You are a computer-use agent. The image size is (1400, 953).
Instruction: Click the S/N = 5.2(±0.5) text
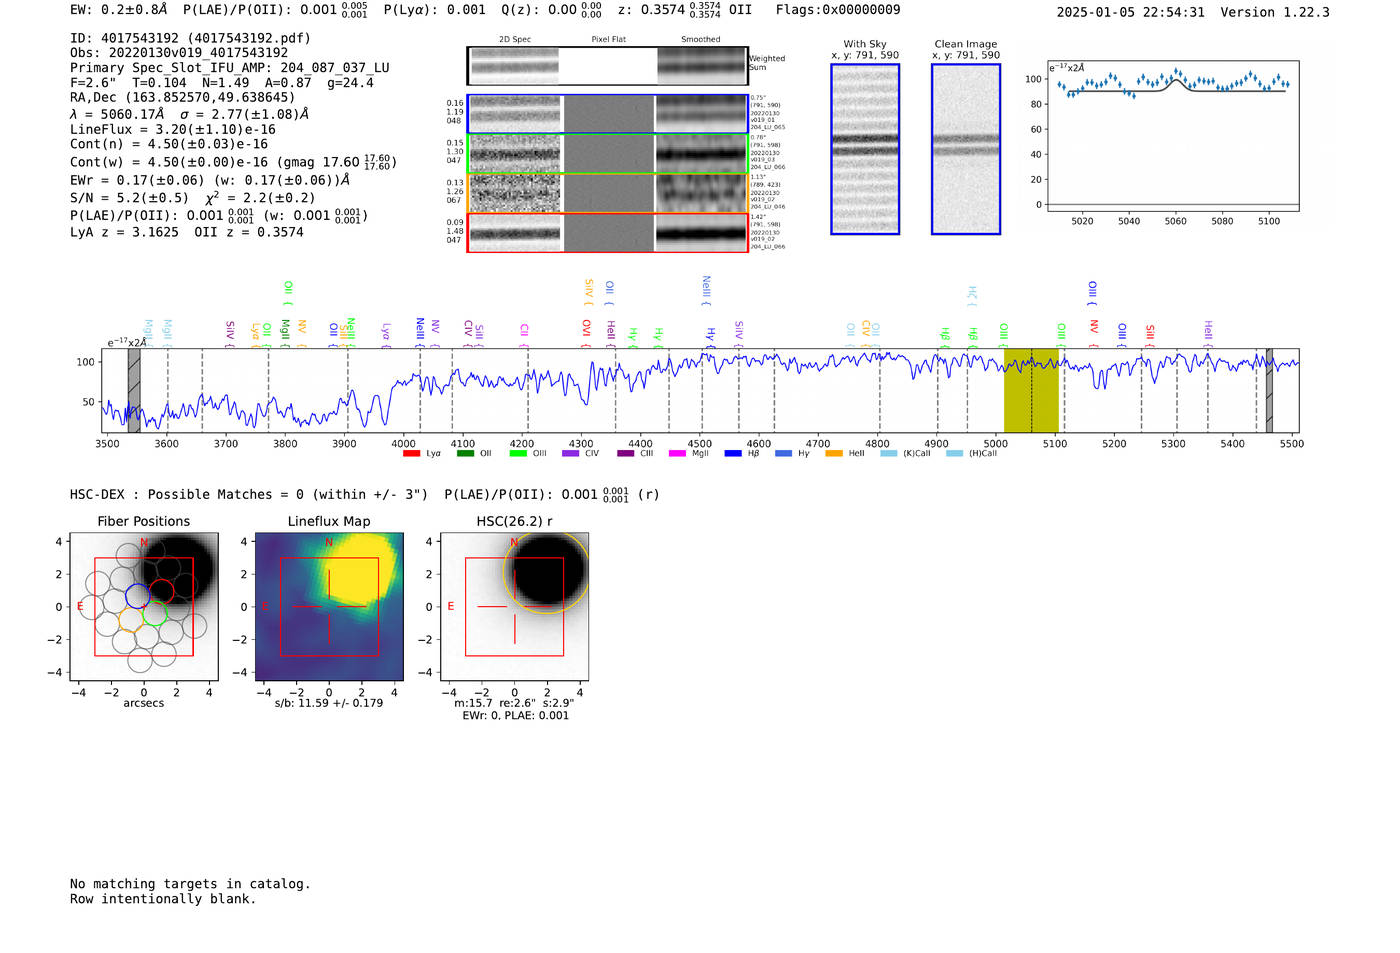130,198
